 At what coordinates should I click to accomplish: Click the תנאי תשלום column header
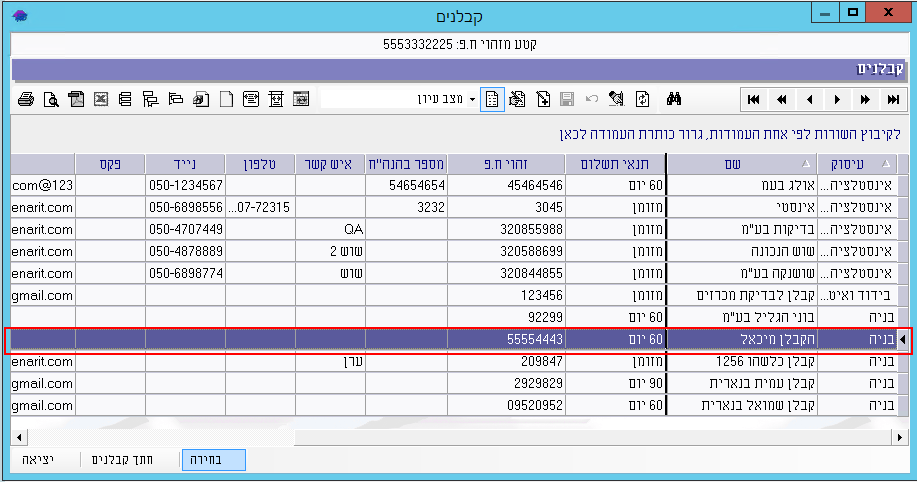615,164
